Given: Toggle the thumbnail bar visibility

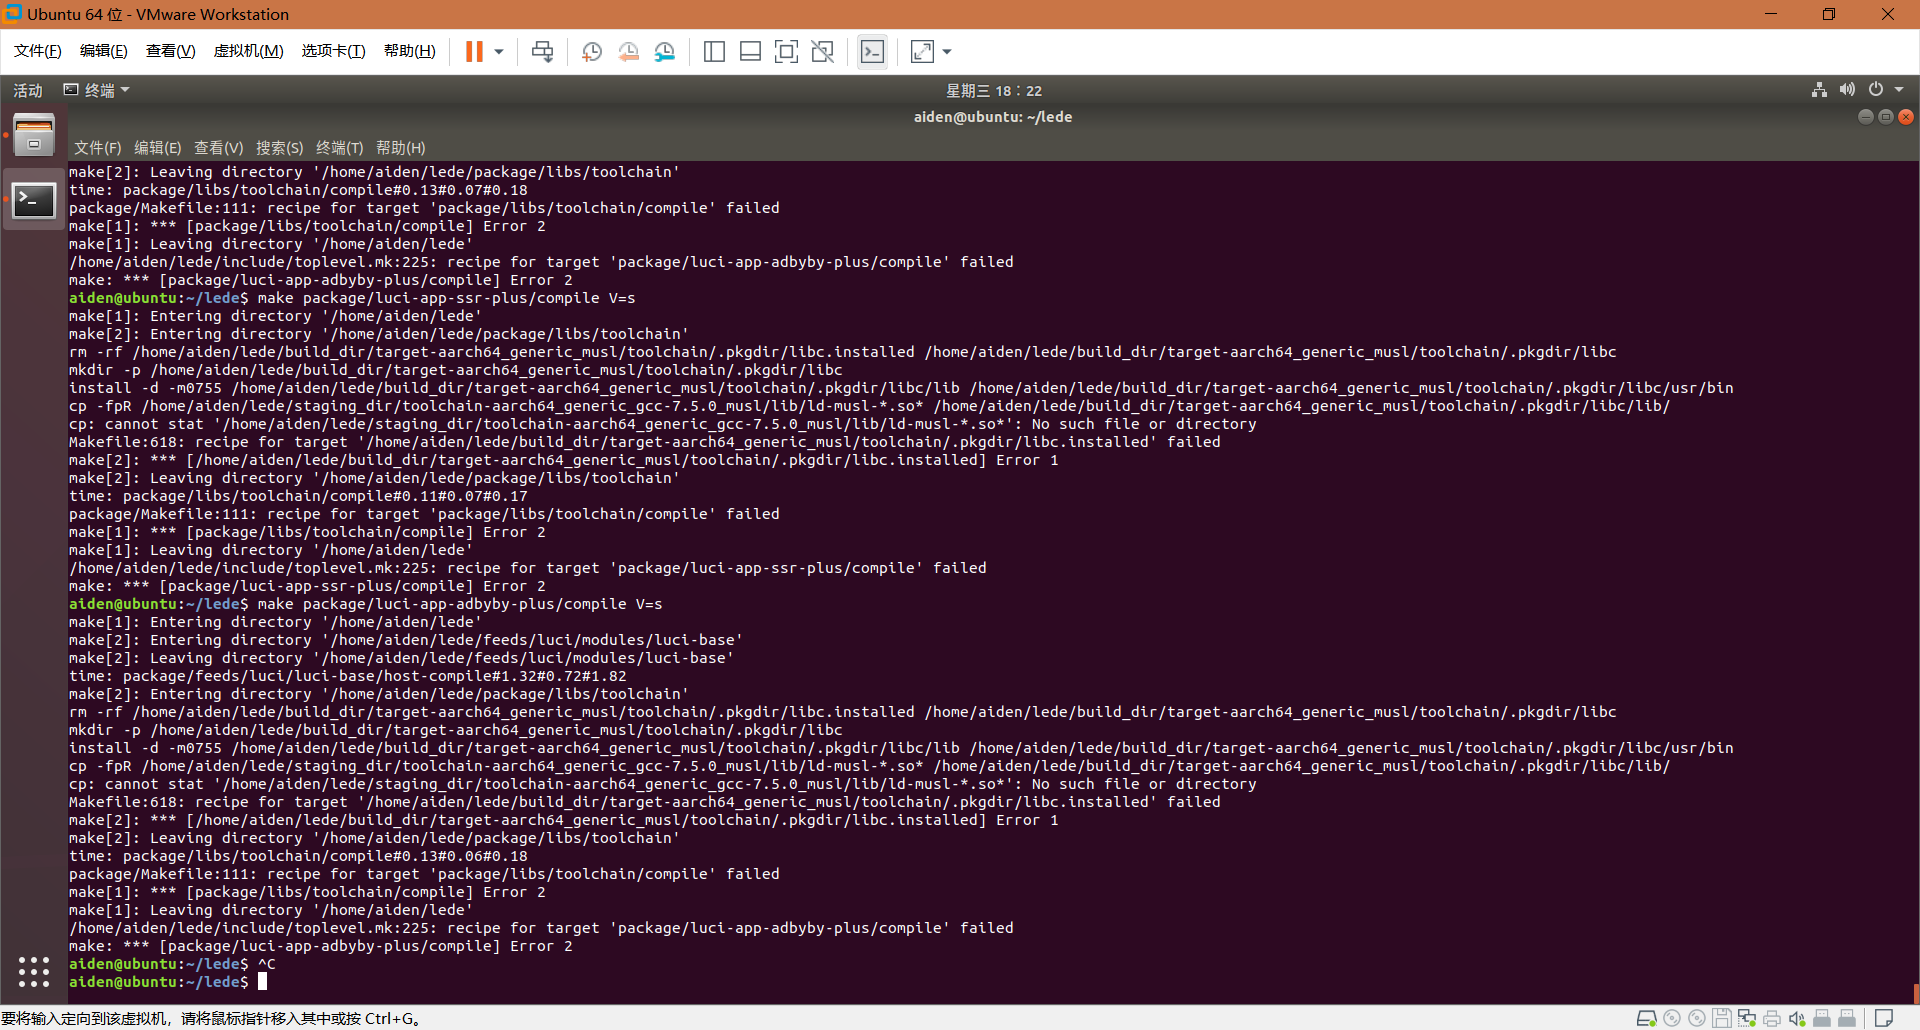Looking at the screenshot, I should (749, 51).
